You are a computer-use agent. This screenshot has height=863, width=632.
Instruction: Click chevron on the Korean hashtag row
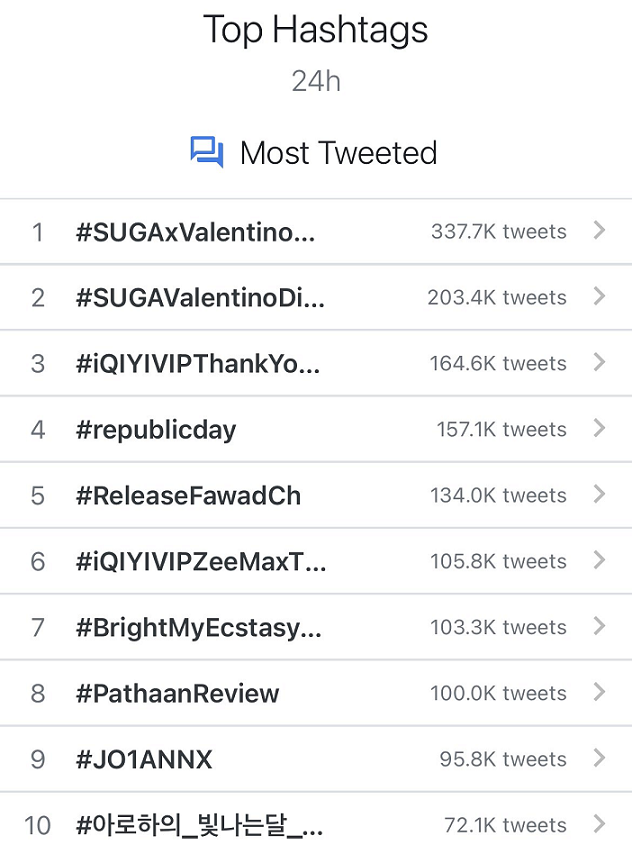click(x=599, y=824)
